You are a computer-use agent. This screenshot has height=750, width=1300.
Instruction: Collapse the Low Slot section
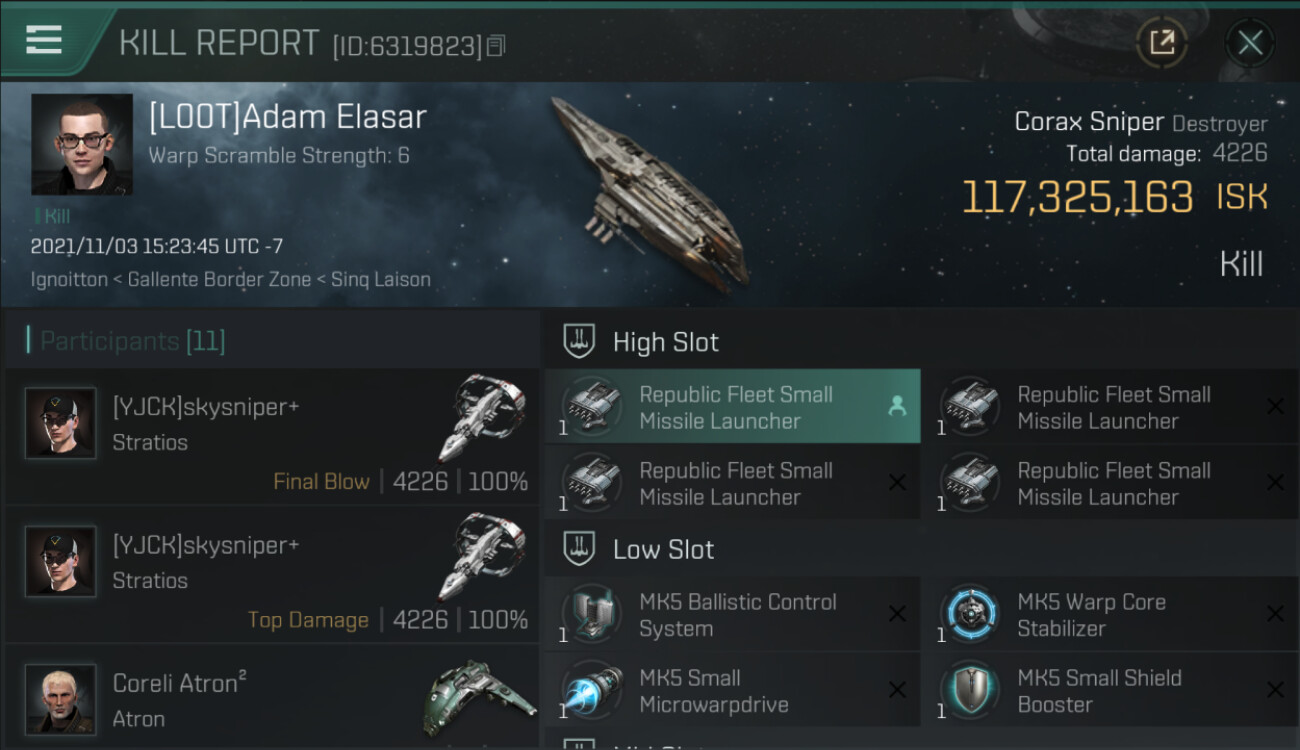580,549
